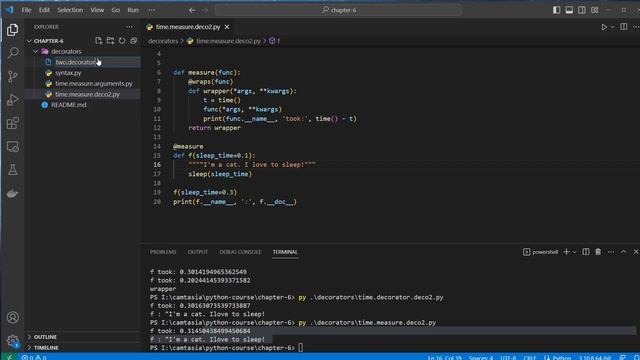Screen dimensions: 640x360
Task: Expand the TIMELINE section
Action: [x=46, y=347]
